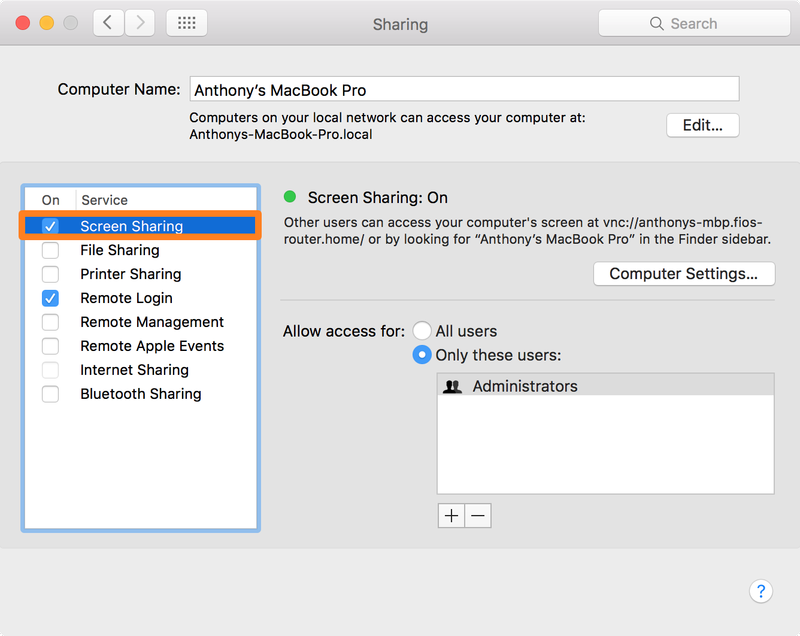Click the On column header

click(51, 200)
